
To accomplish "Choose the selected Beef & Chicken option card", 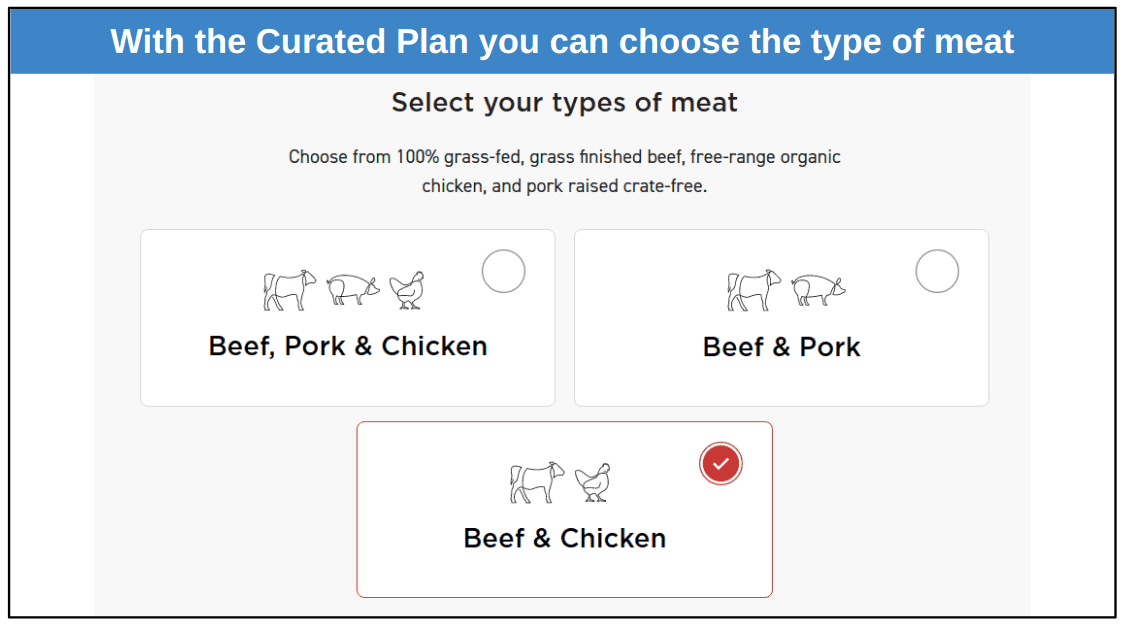I will (565, 510).
